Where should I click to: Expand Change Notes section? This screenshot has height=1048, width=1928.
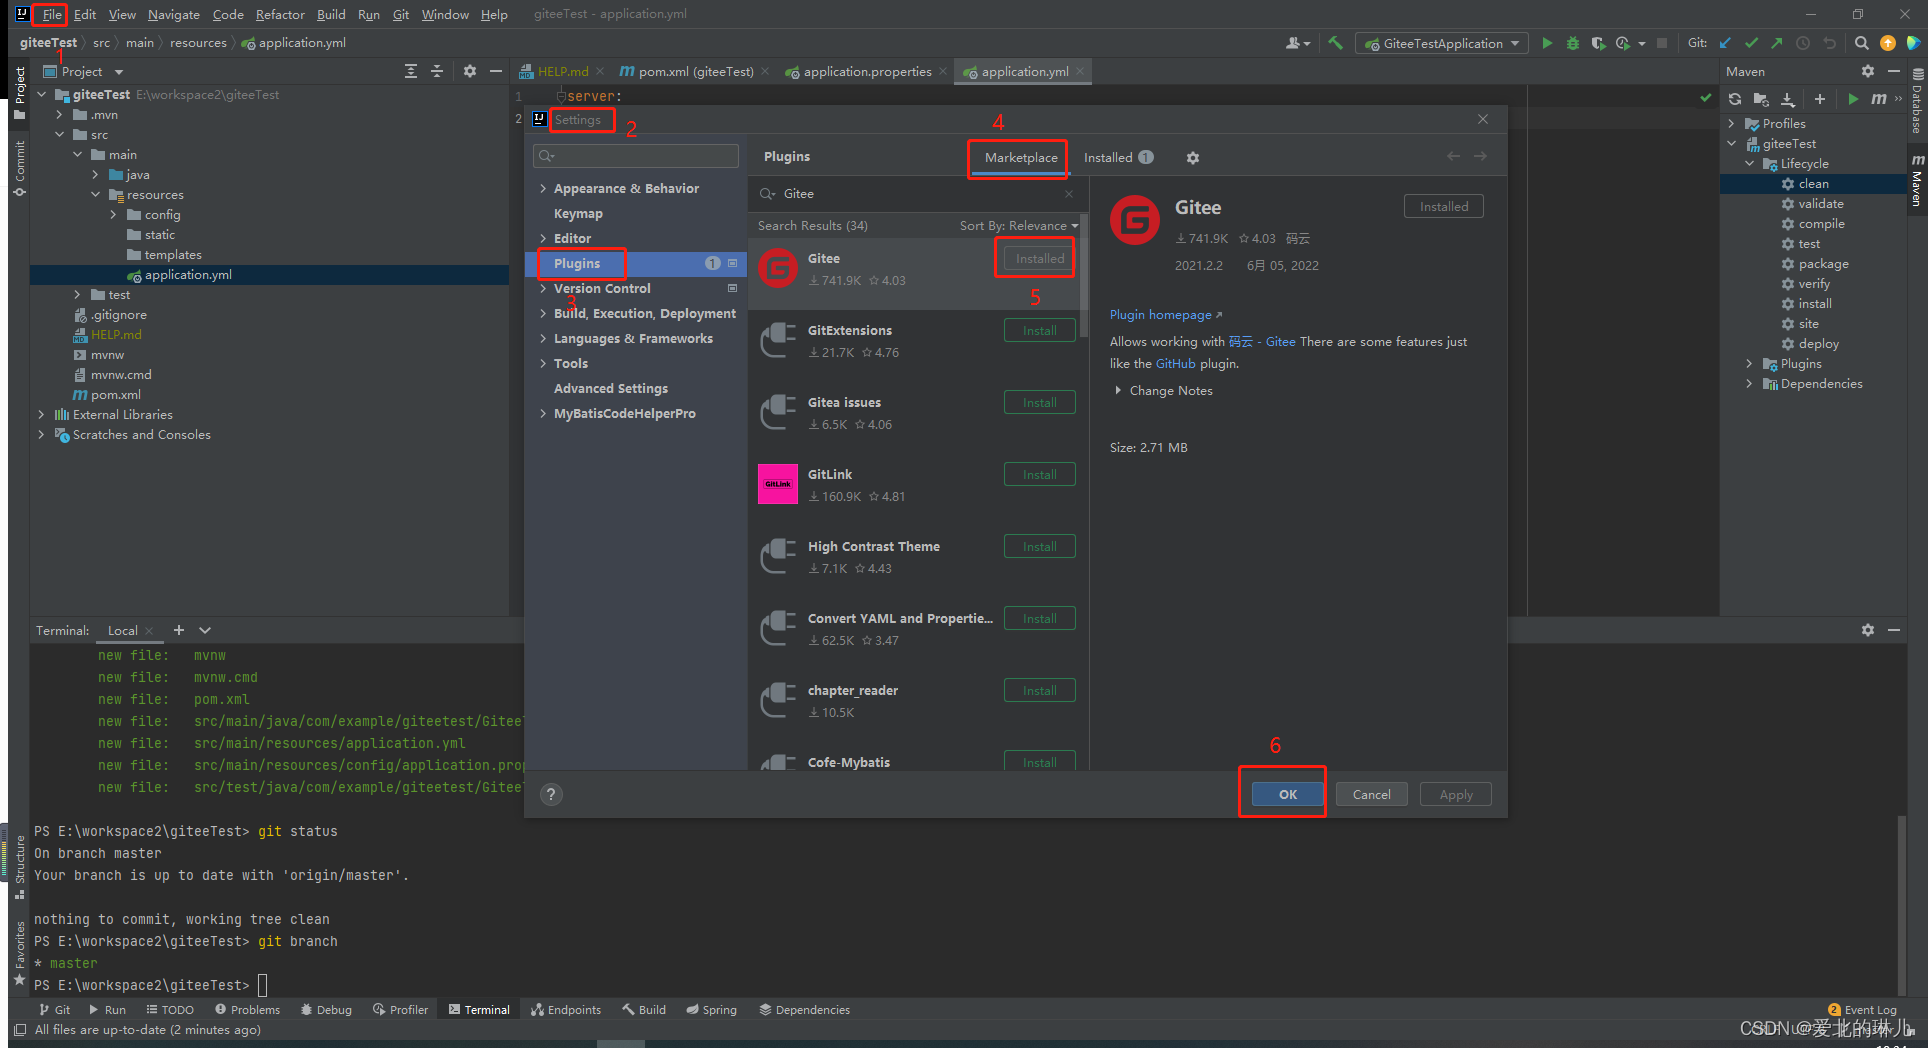(1118, 391)
